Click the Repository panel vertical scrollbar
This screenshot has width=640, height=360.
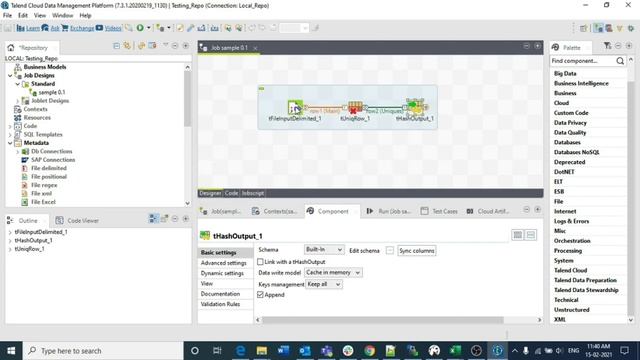click(x=187, y=98)
